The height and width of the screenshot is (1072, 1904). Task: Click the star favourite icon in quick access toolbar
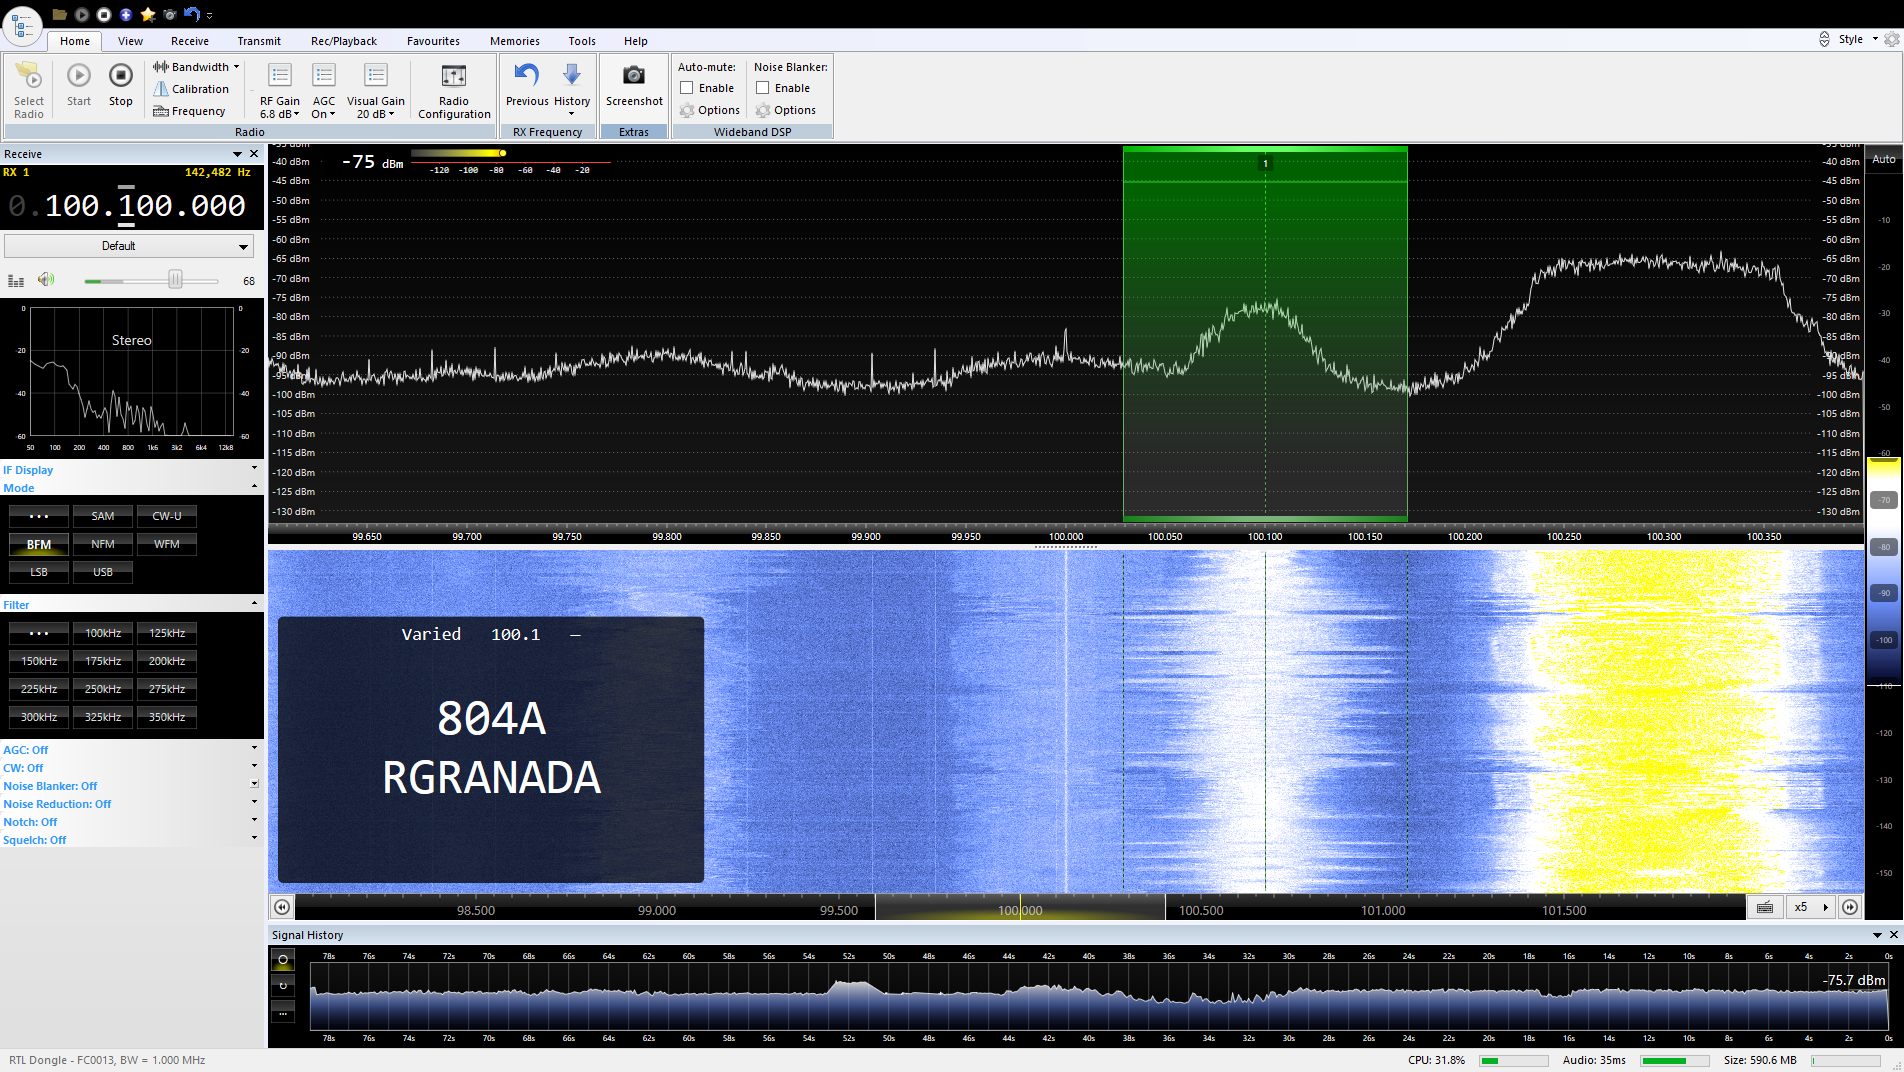point(148,14)
